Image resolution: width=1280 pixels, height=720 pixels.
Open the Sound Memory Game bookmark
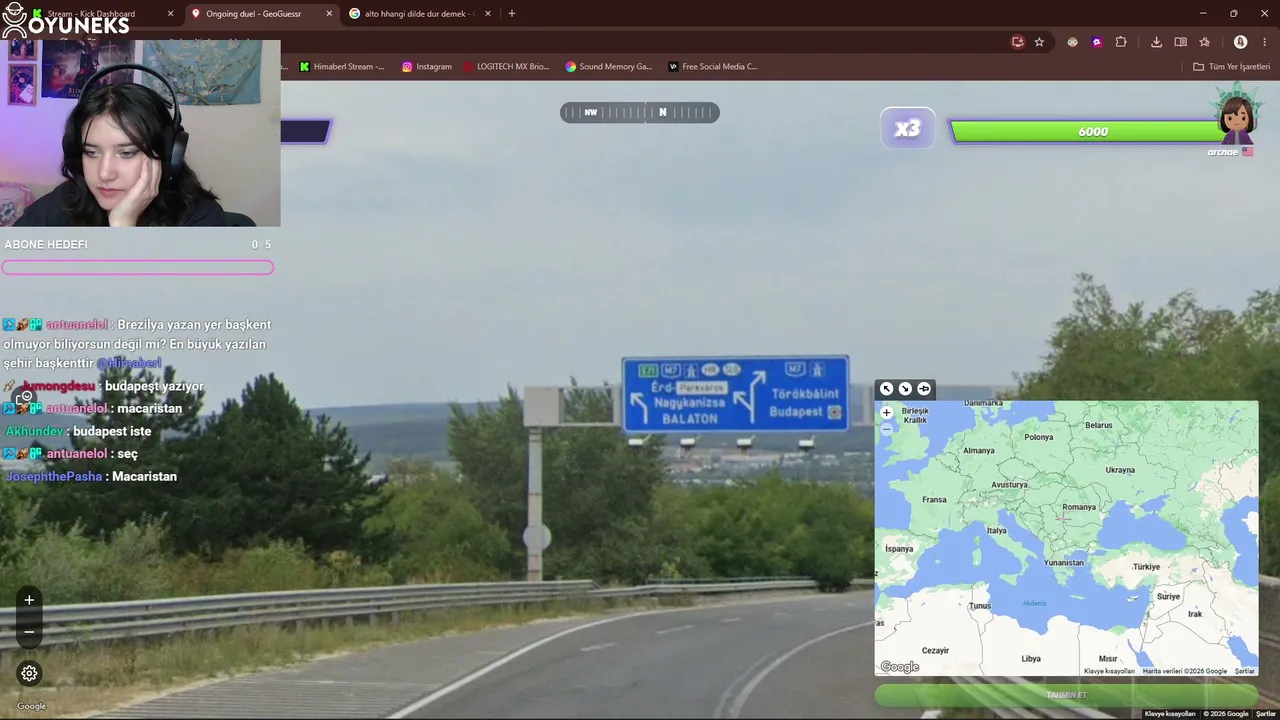coord(609,67)
